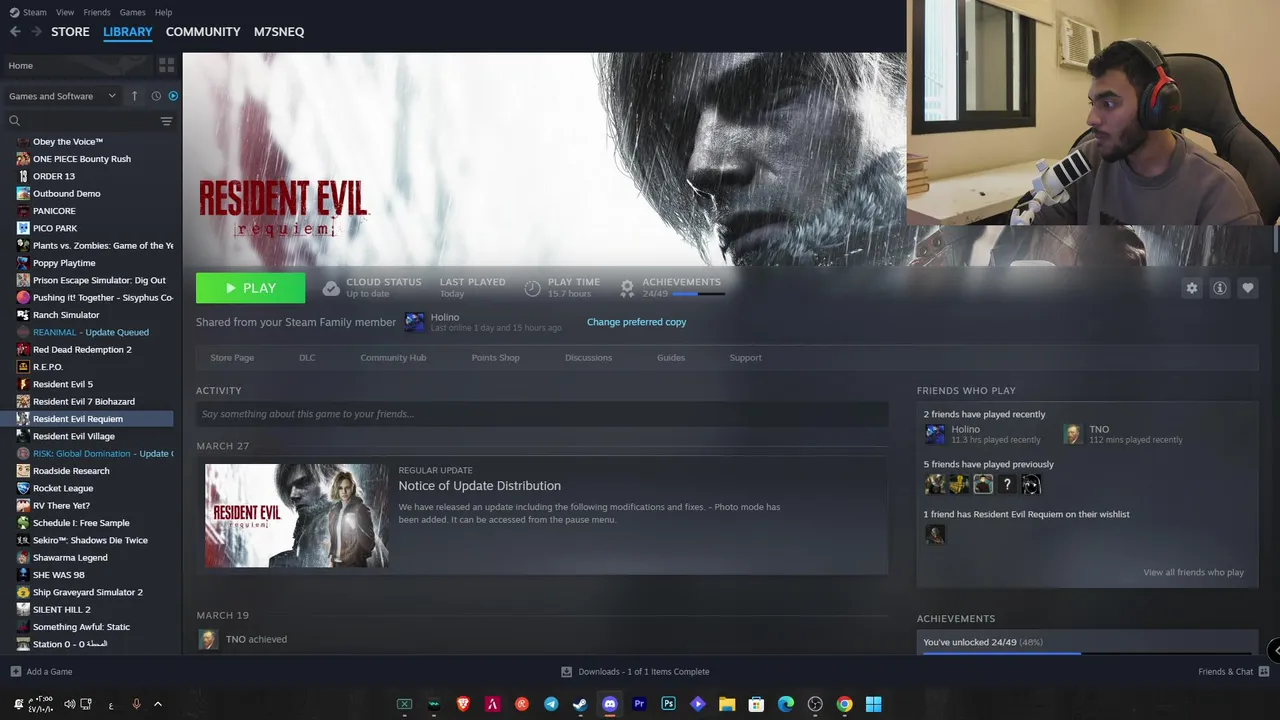
Task: Go forward with the right arrow button
Action: (37, 32)
